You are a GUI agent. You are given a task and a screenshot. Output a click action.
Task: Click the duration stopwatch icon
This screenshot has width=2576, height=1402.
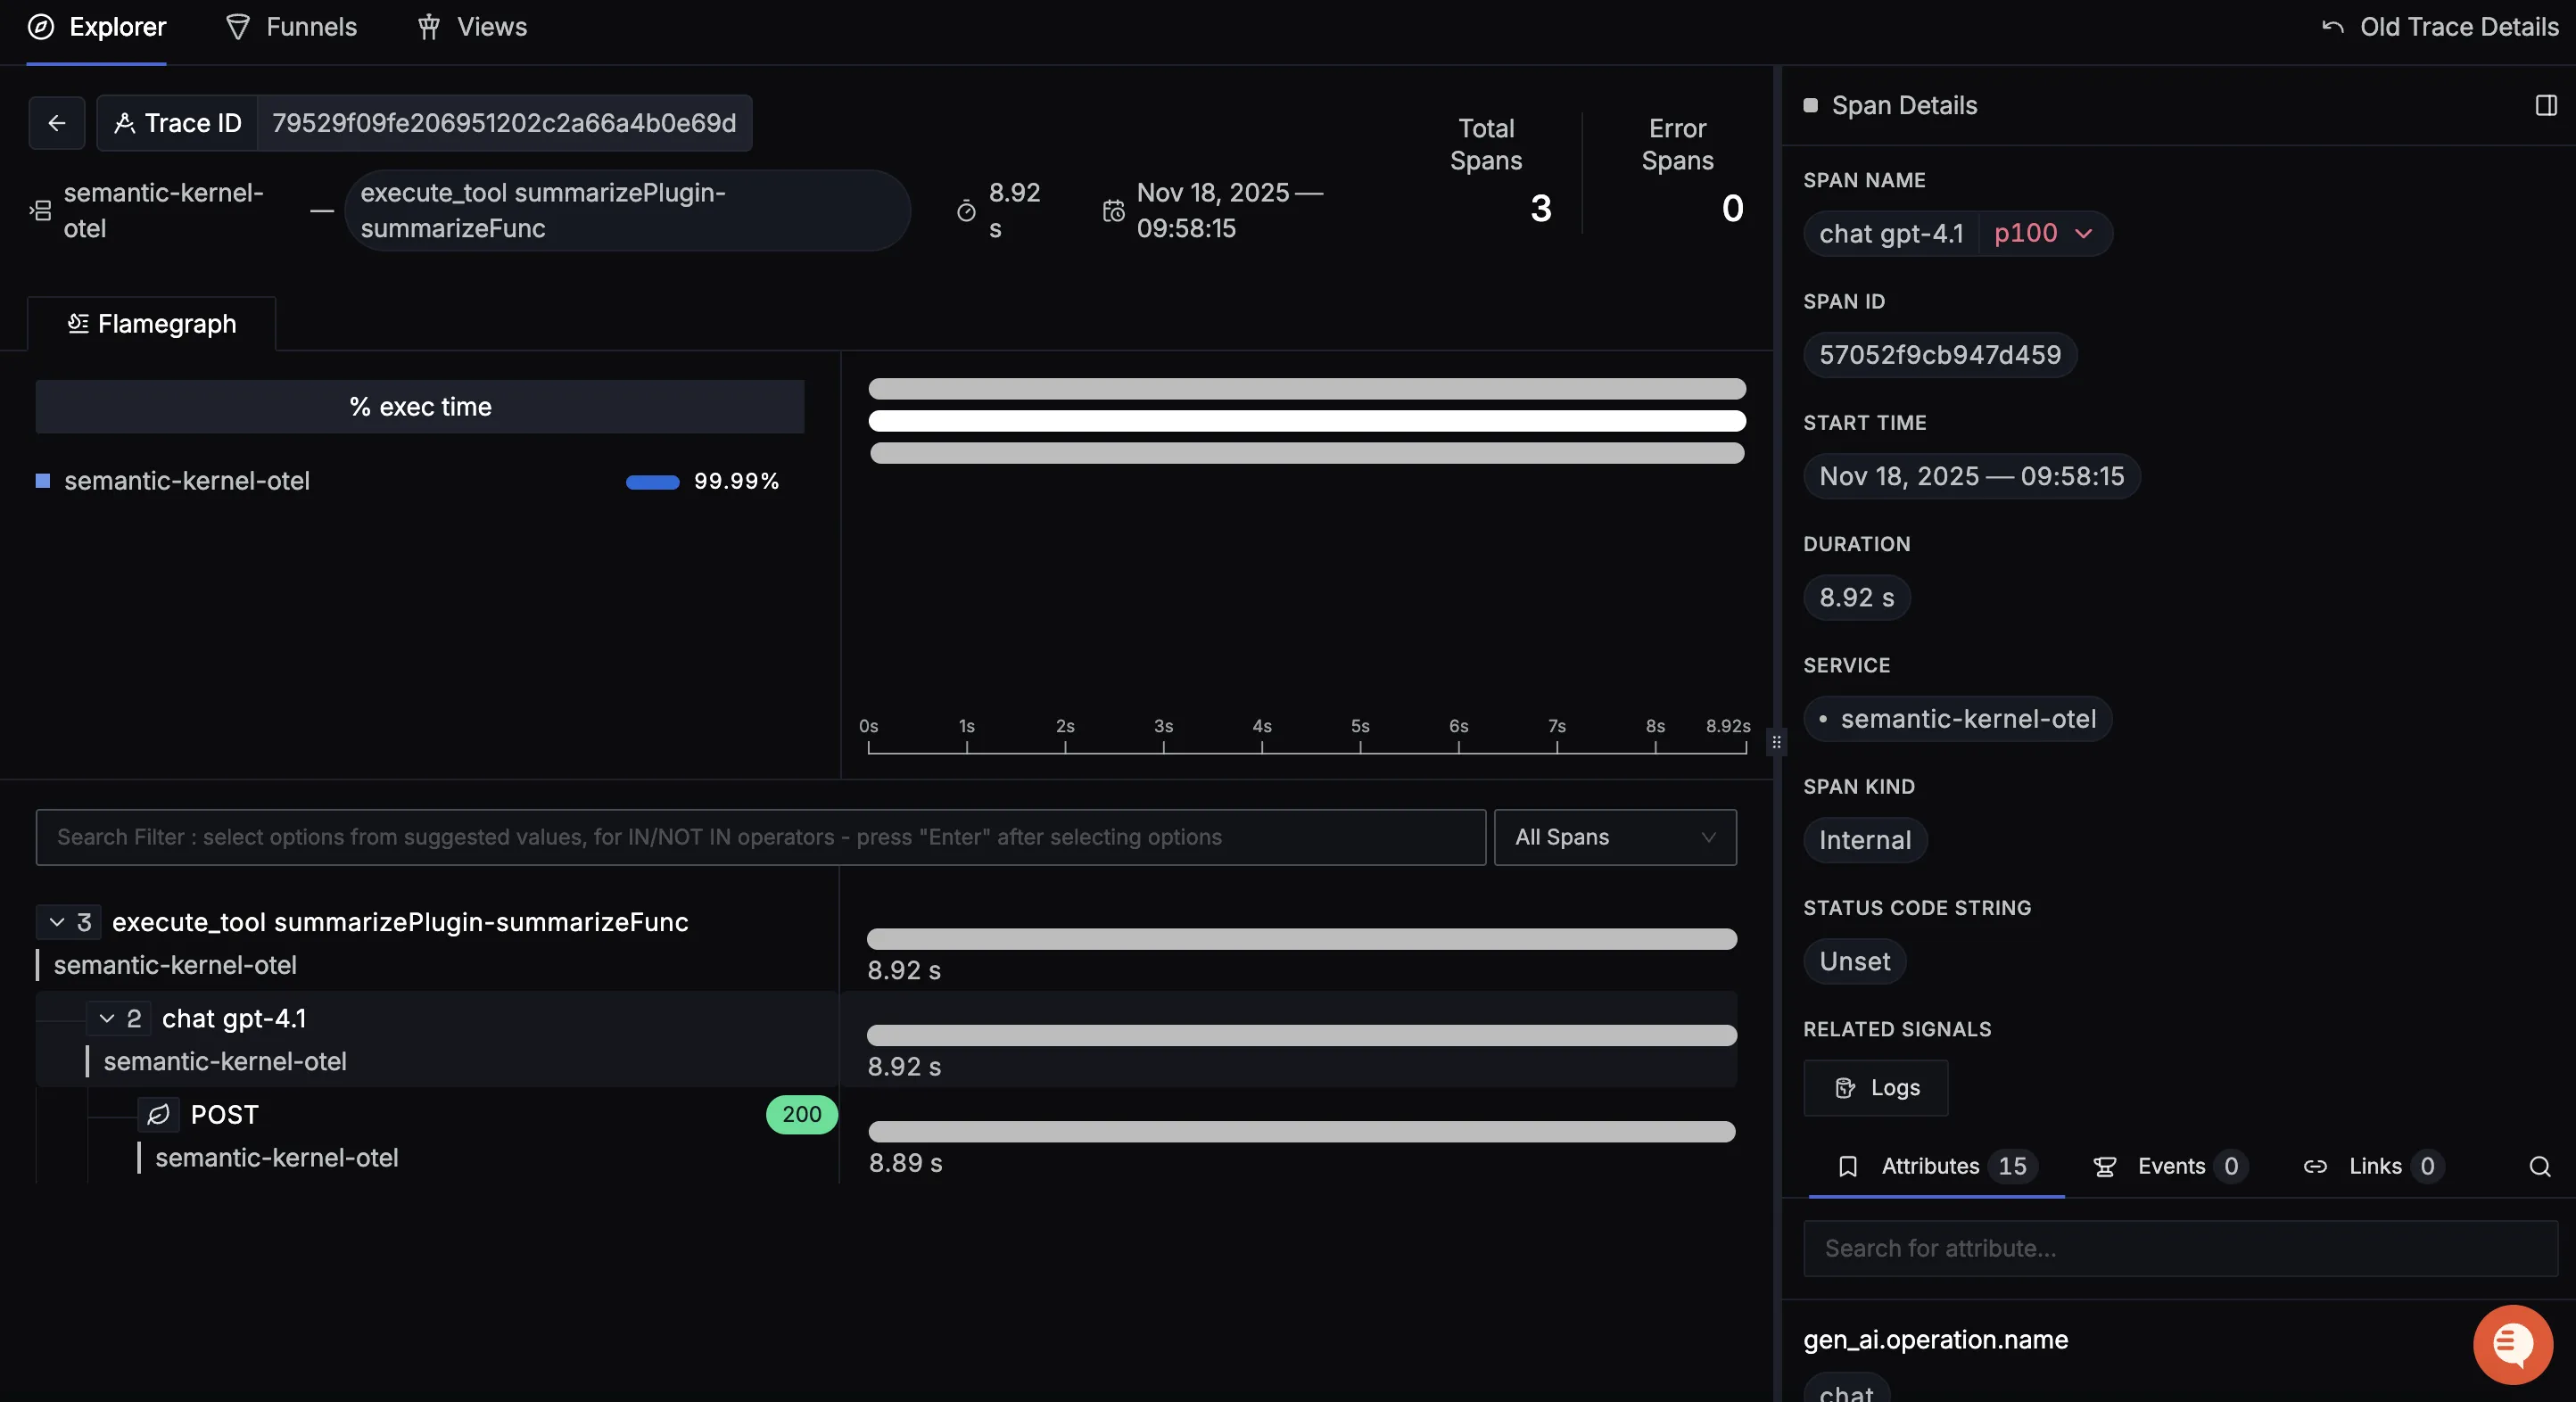pos(966,210)
